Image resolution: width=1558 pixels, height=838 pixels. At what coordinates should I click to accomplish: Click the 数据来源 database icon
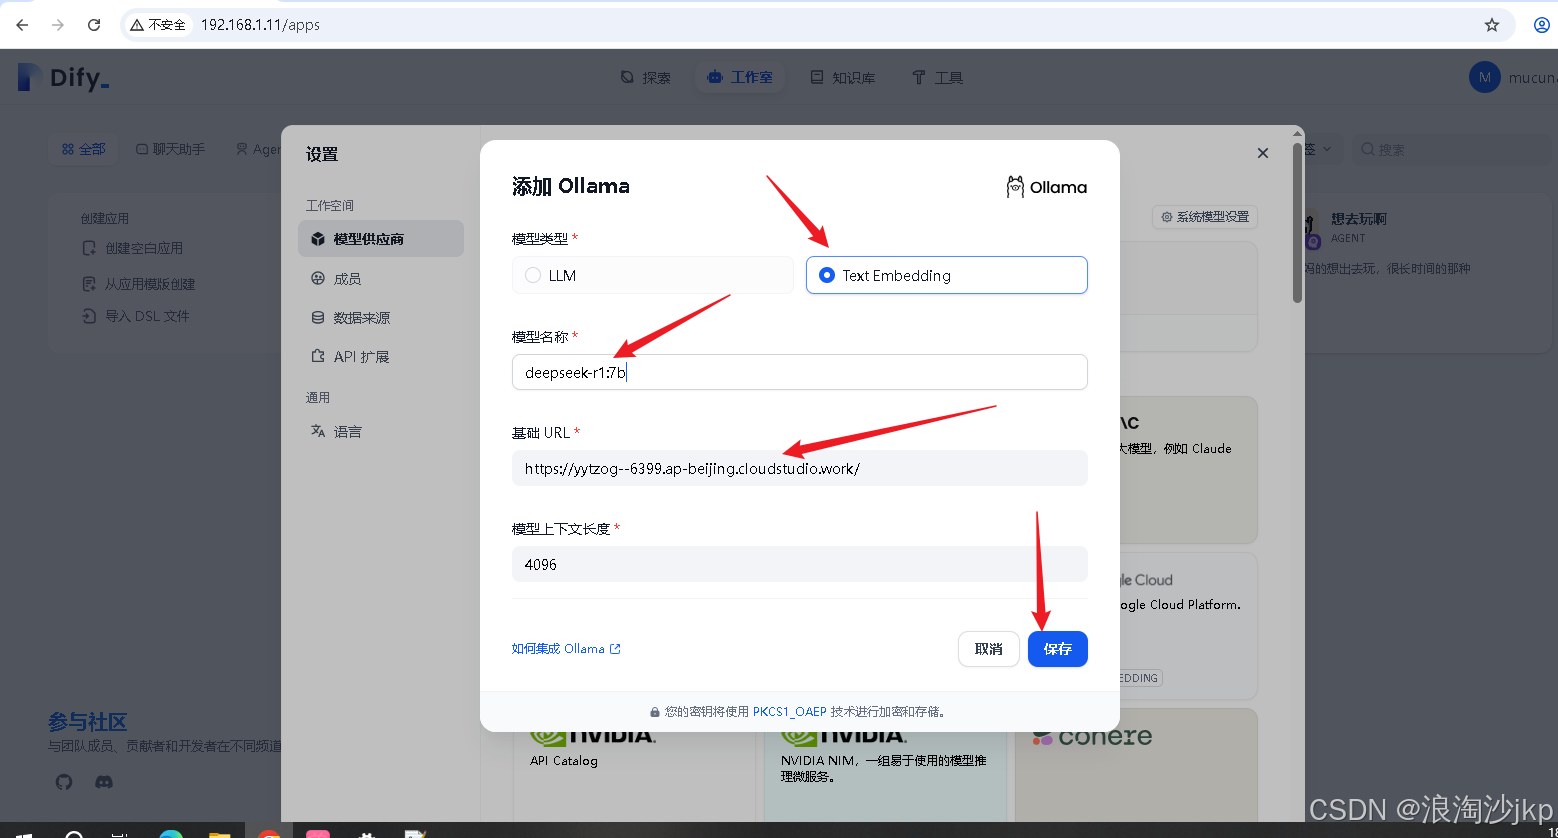pos(318,317)
